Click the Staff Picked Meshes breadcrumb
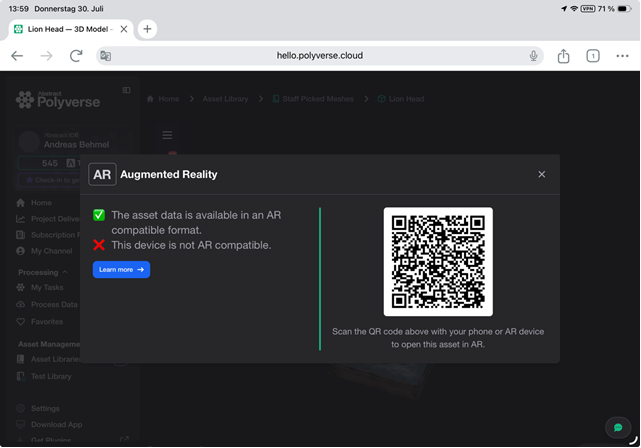 tap(313, 99)
